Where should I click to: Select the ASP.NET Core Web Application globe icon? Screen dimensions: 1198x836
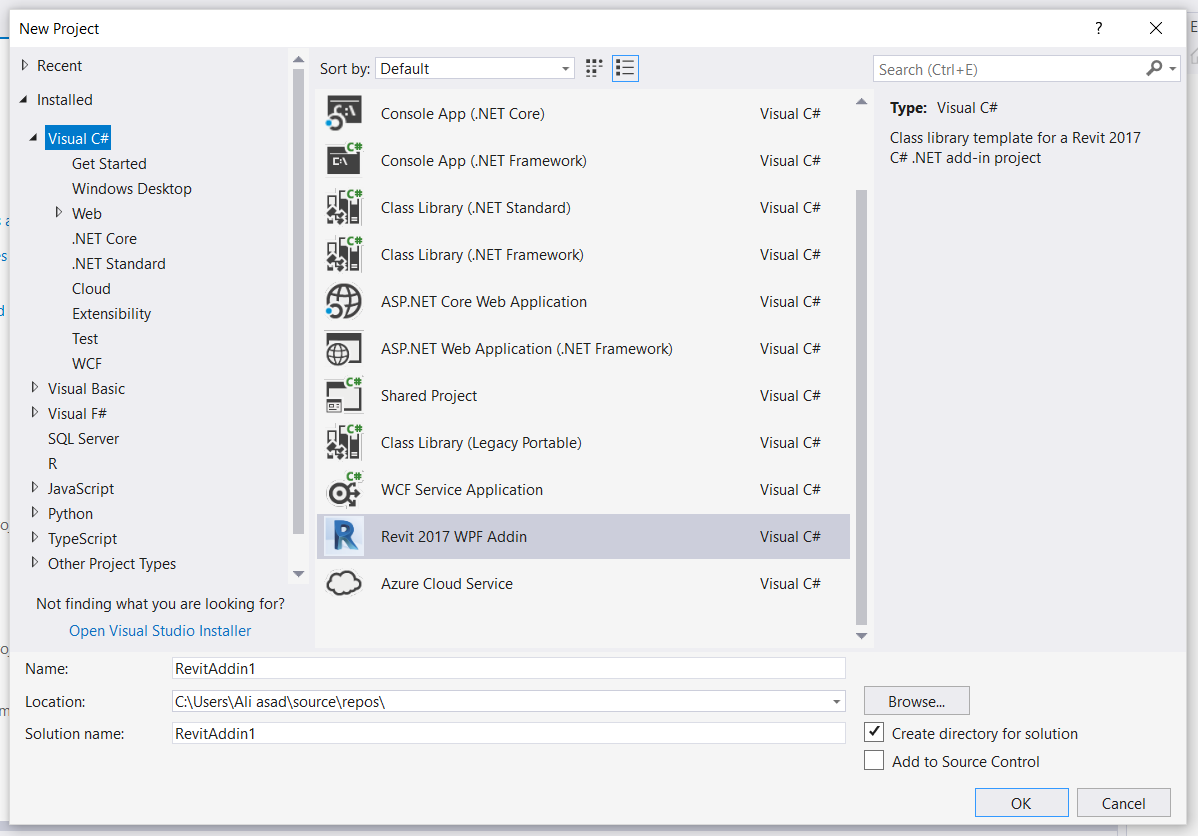344,301
